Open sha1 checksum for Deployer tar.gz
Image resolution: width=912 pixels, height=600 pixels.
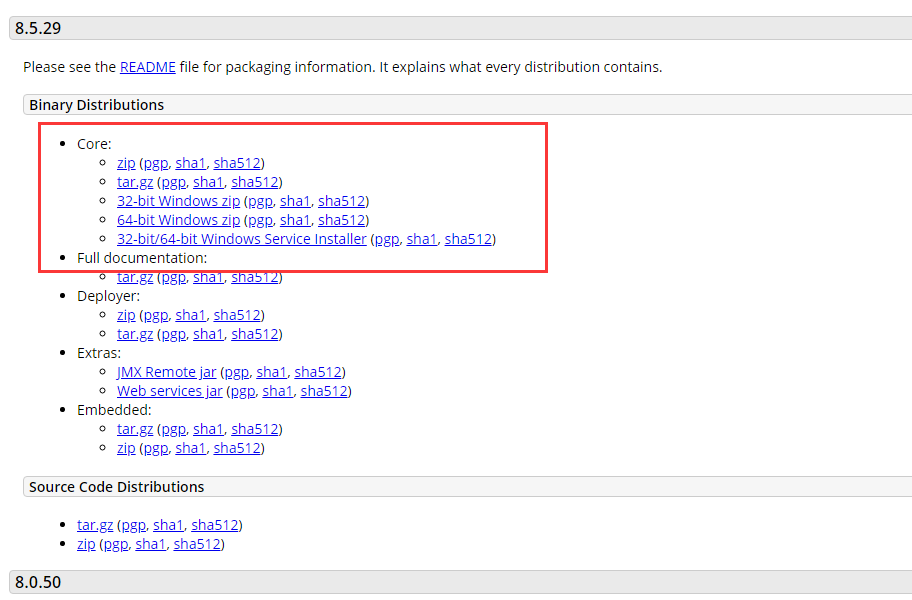point(208,334)
